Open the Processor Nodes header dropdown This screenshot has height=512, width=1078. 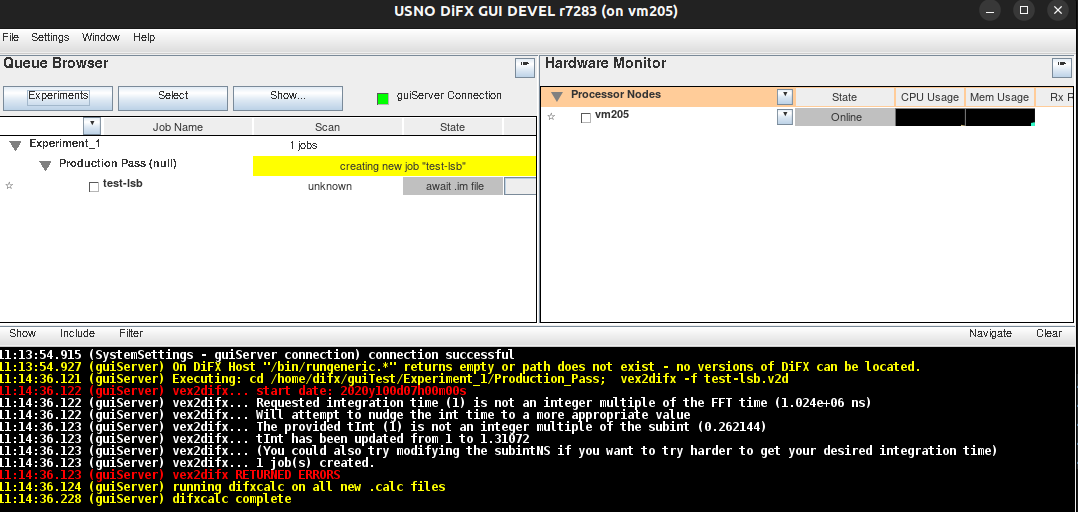tap(785, 97)
